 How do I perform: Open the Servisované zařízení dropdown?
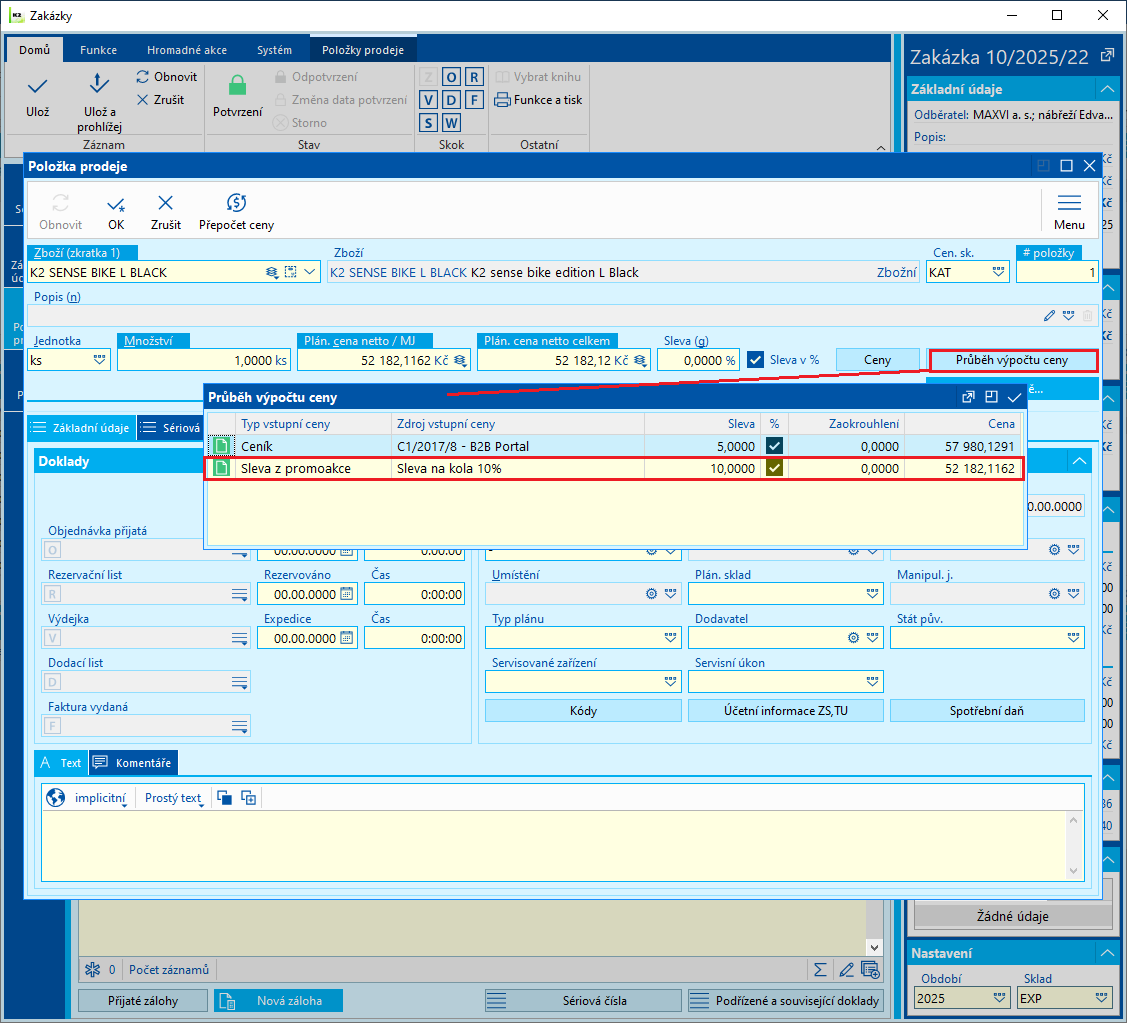pos(670,682)
